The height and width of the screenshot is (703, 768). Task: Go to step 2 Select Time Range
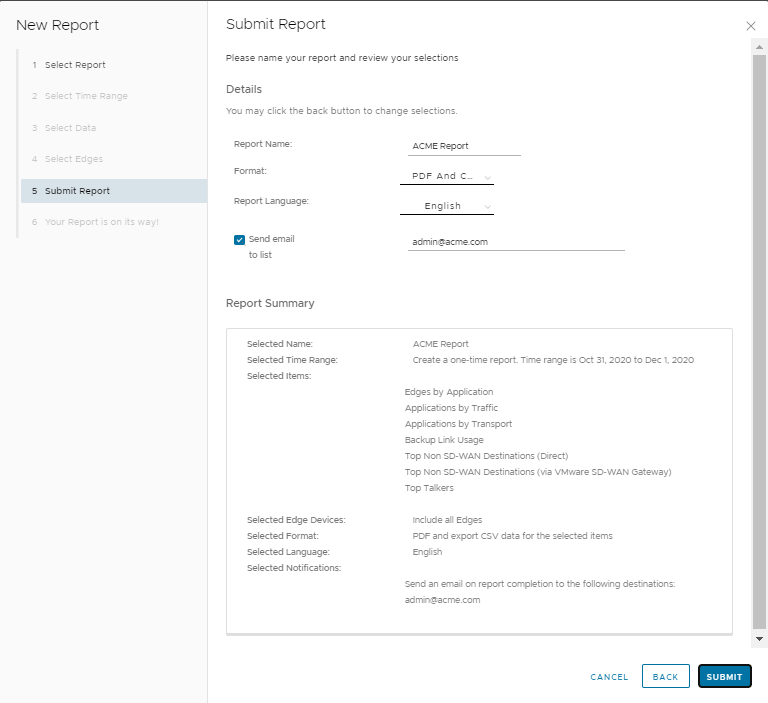86,96
